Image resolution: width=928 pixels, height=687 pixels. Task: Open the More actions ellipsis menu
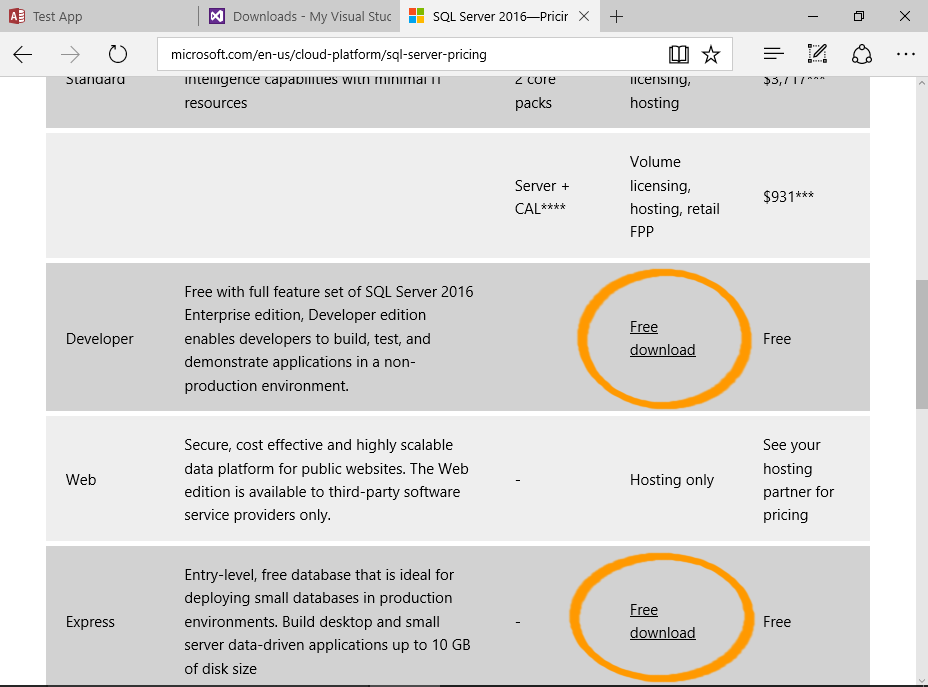[x=905, y=54]
